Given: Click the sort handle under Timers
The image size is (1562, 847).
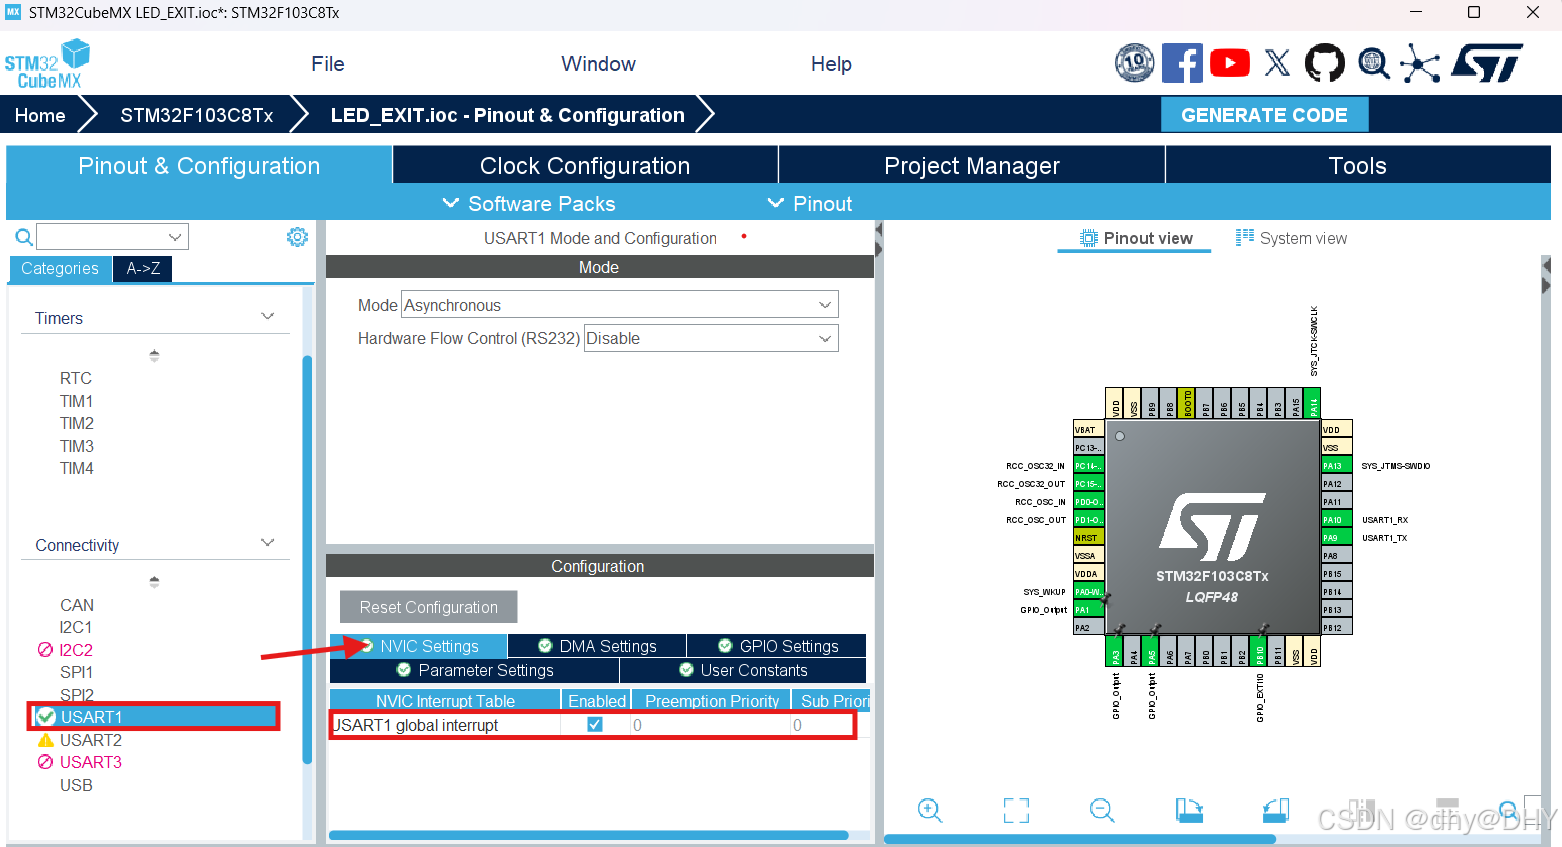Looking at the screenshot, I should (x=154, y=355).
